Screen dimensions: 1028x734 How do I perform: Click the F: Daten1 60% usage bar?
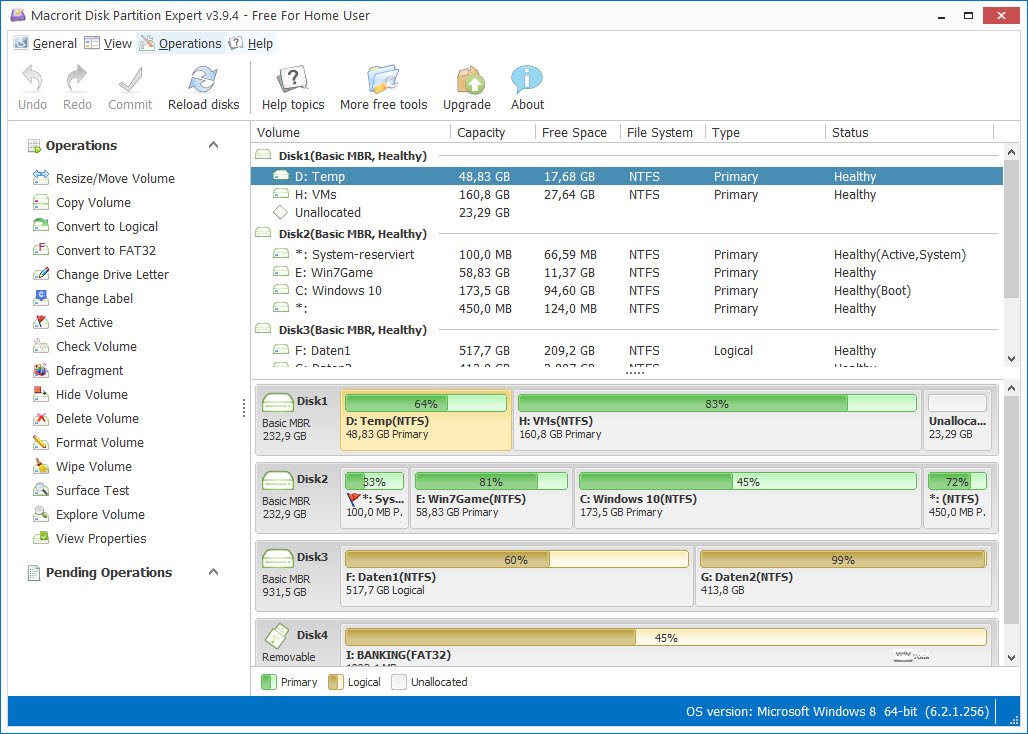[x=516, y=559]
